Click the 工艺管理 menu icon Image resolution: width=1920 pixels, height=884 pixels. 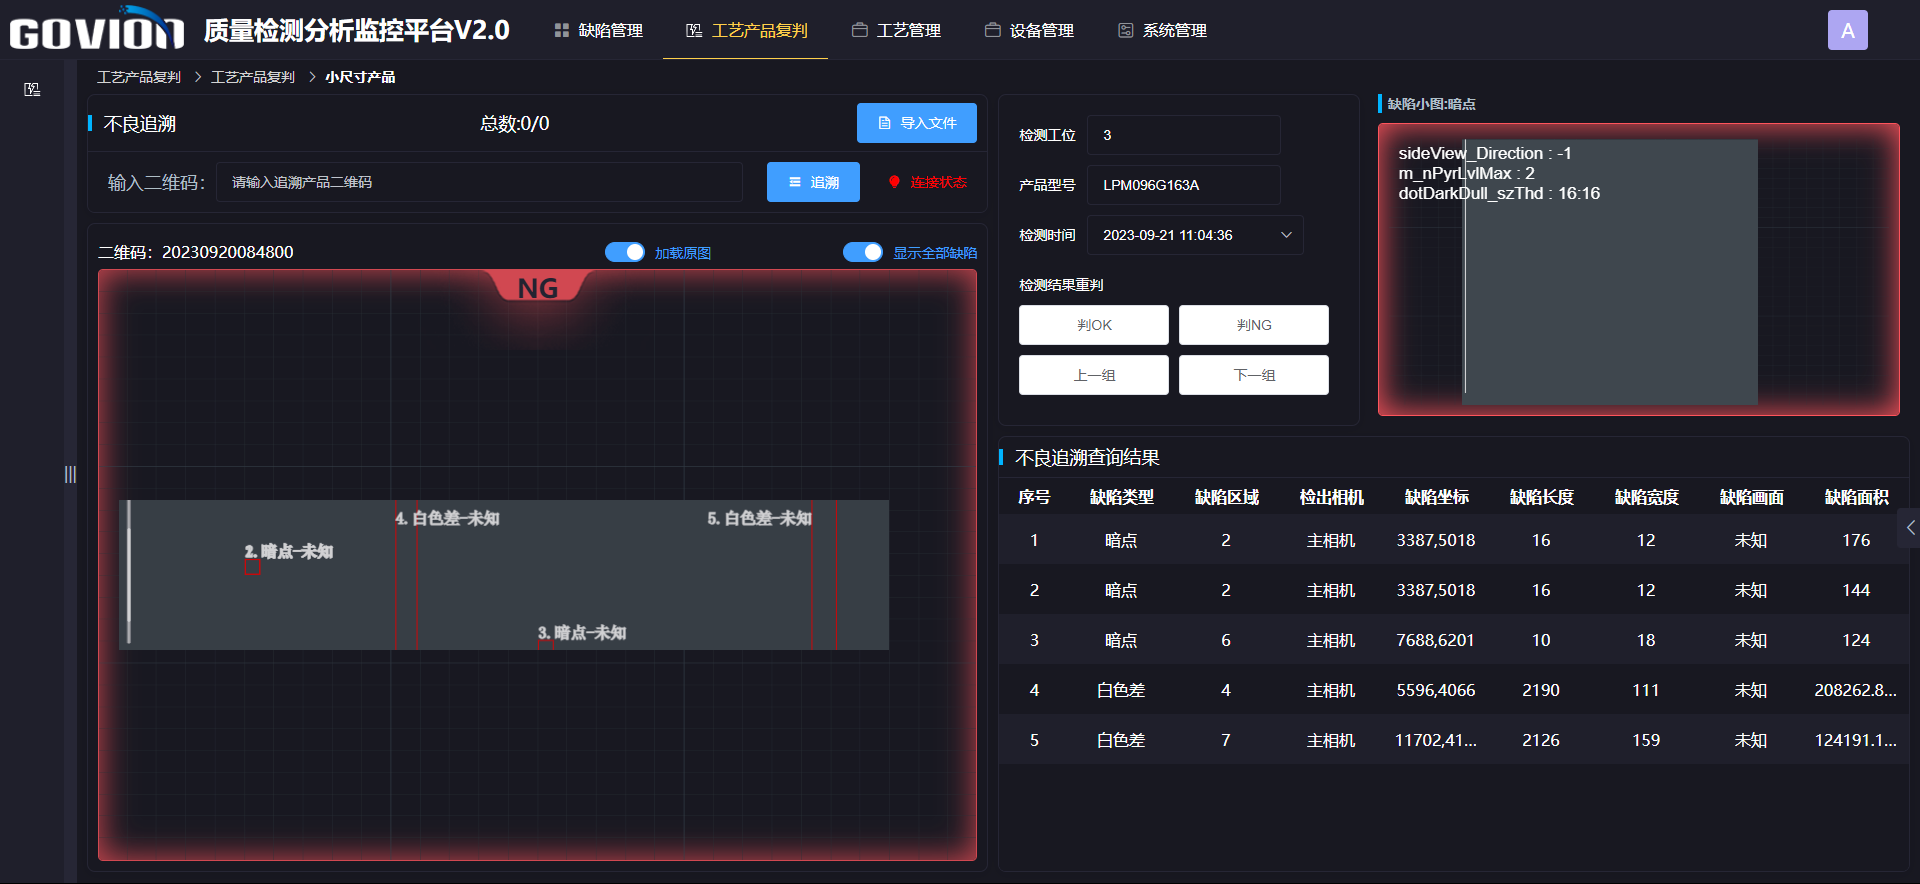pos(859,31)
